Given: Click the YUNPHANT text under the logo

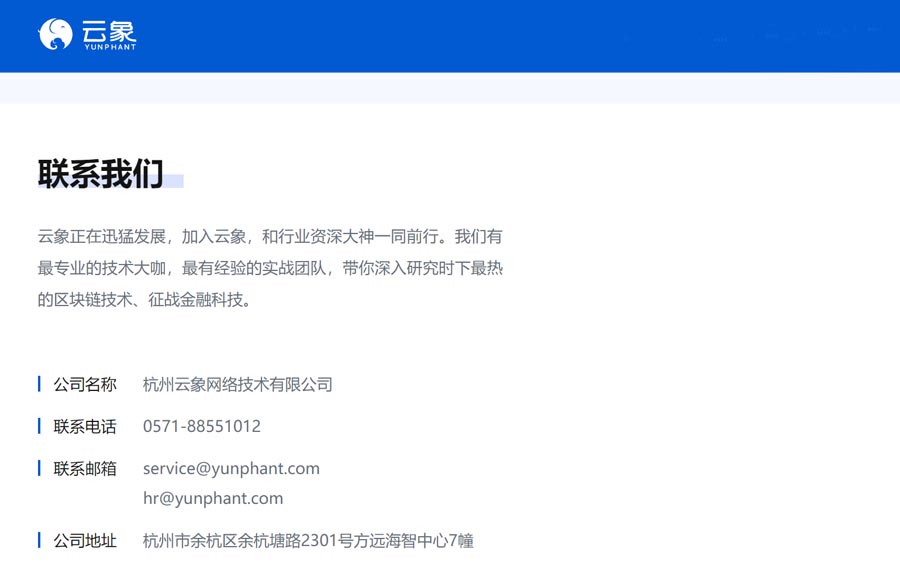Looking at the screenshot, I should [109, 47].
